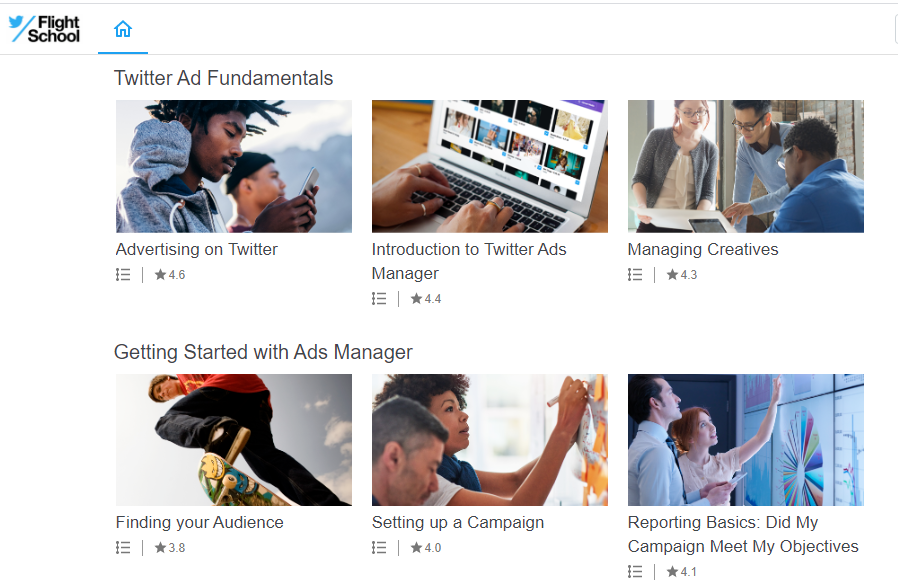898x587 pixels.
Task: Click the Twitter Flight School logo
Action: tap(44, 29)
